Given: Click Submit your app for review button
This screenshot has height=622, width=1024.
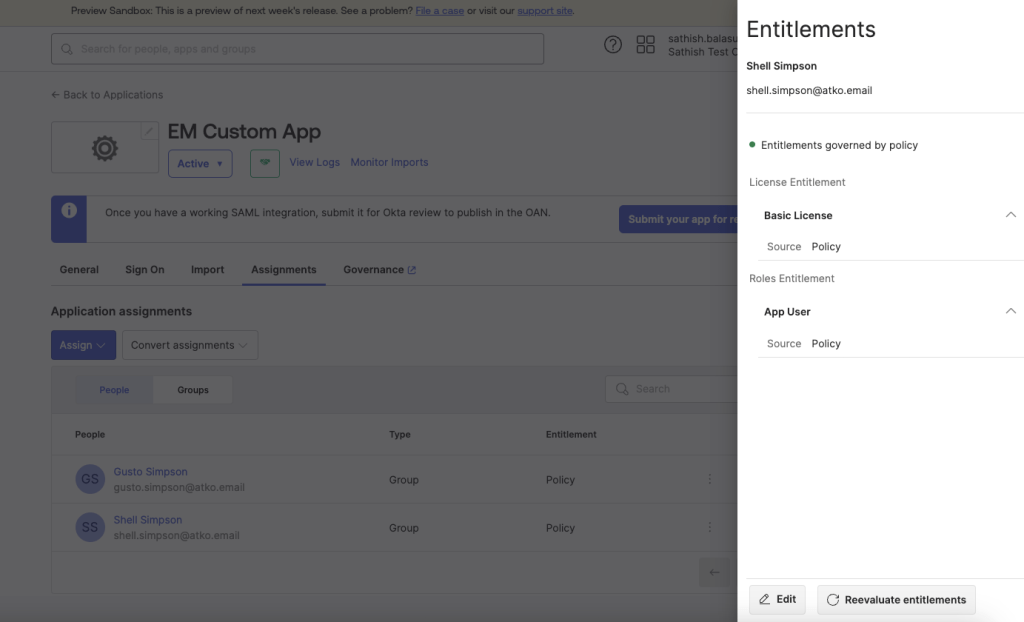Looking at the screenshot, I should 678,219.
